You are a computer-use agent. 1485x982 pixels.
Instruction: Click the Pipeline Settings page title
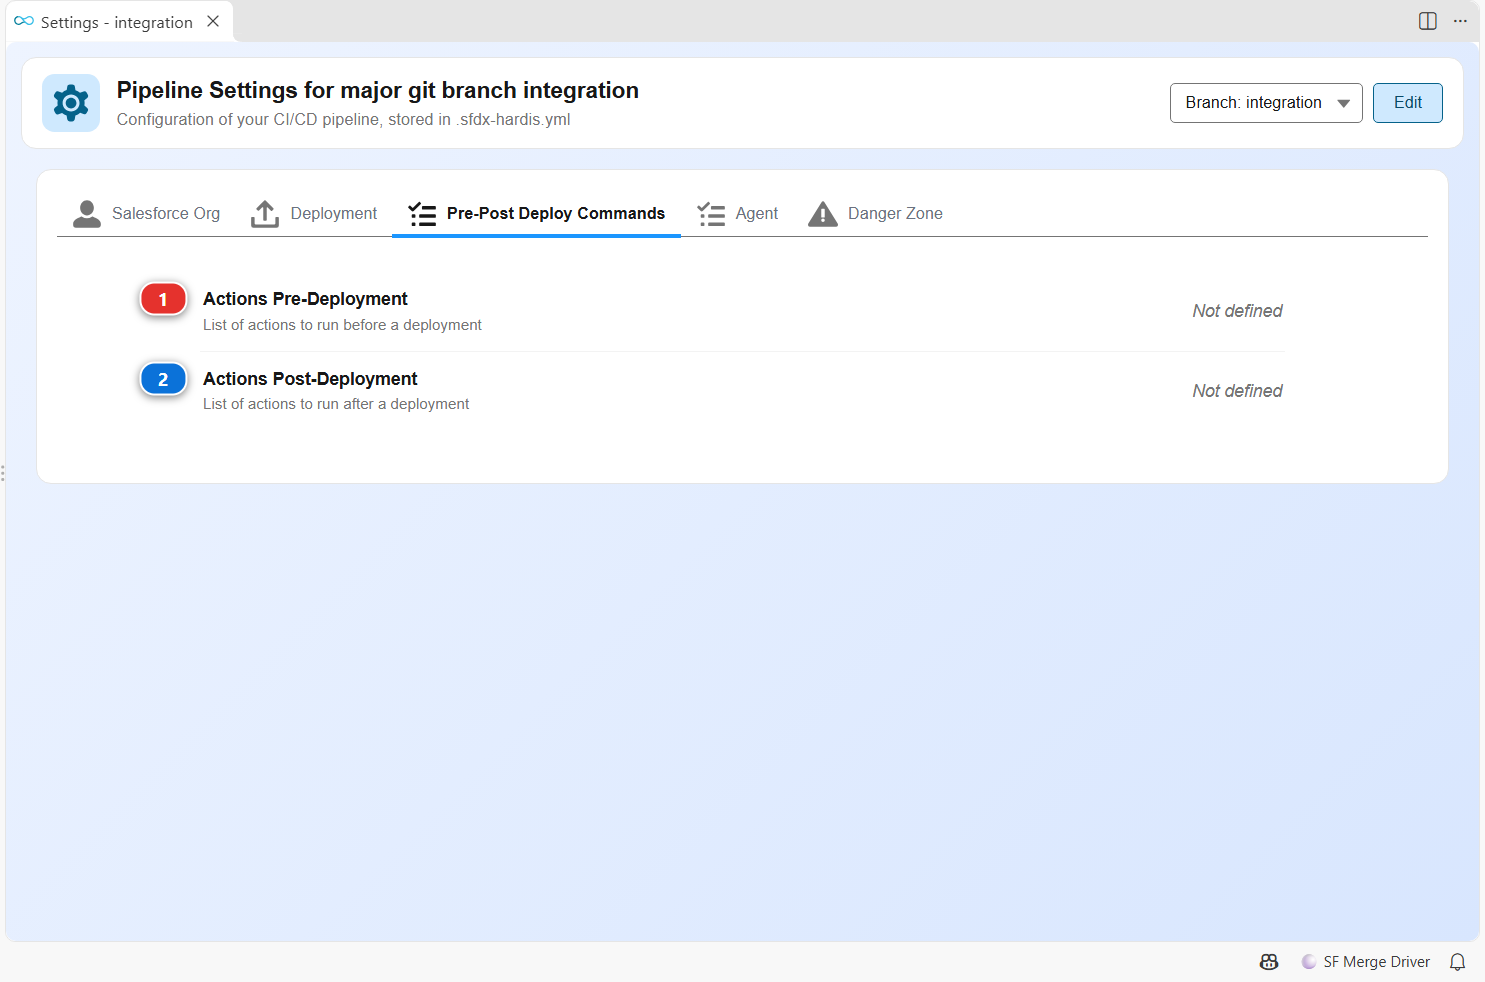tap(378, 90)
